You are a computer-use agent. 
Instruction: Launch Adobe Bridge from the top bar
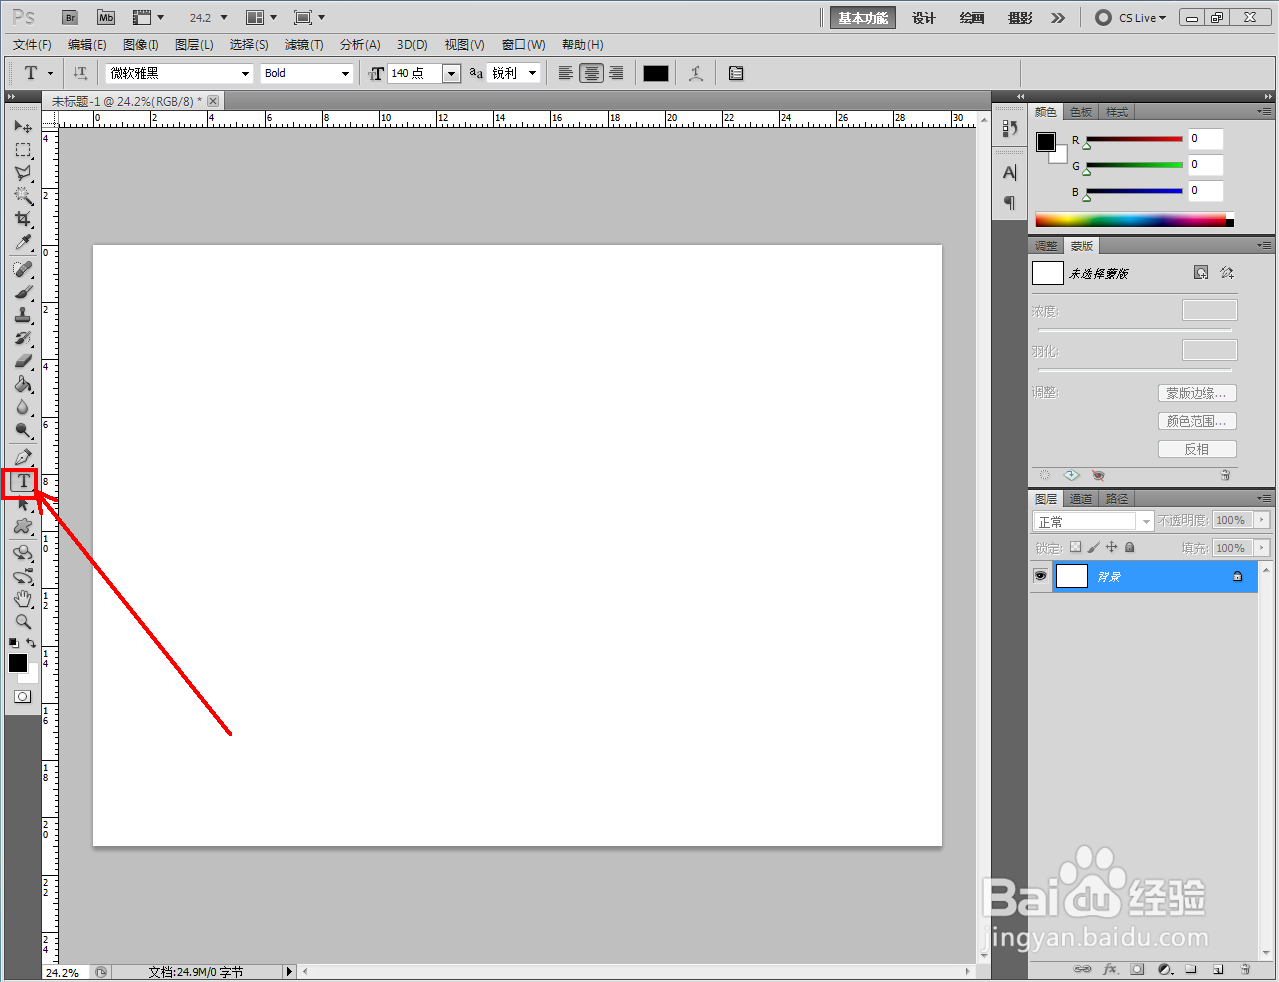(x=70, y=18)
